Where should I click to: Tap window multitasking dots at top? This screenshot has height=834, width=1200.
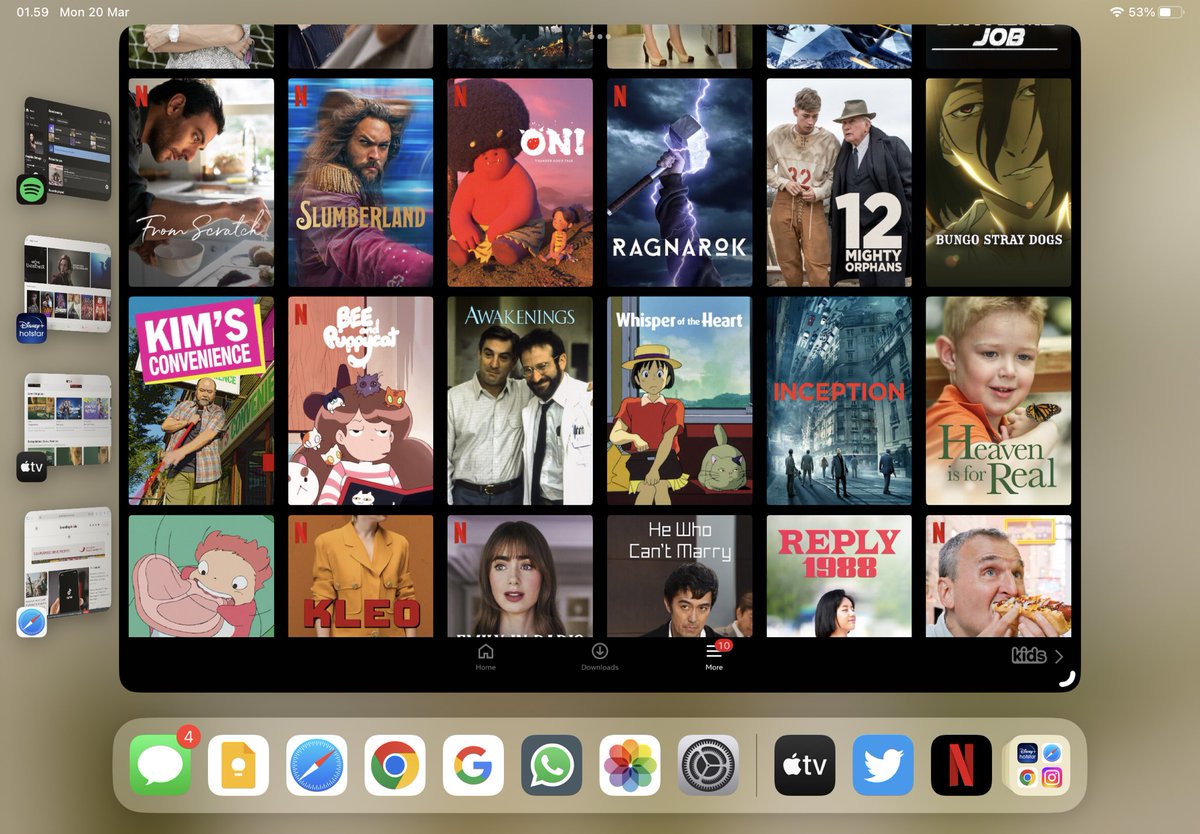tap(600, 35)
